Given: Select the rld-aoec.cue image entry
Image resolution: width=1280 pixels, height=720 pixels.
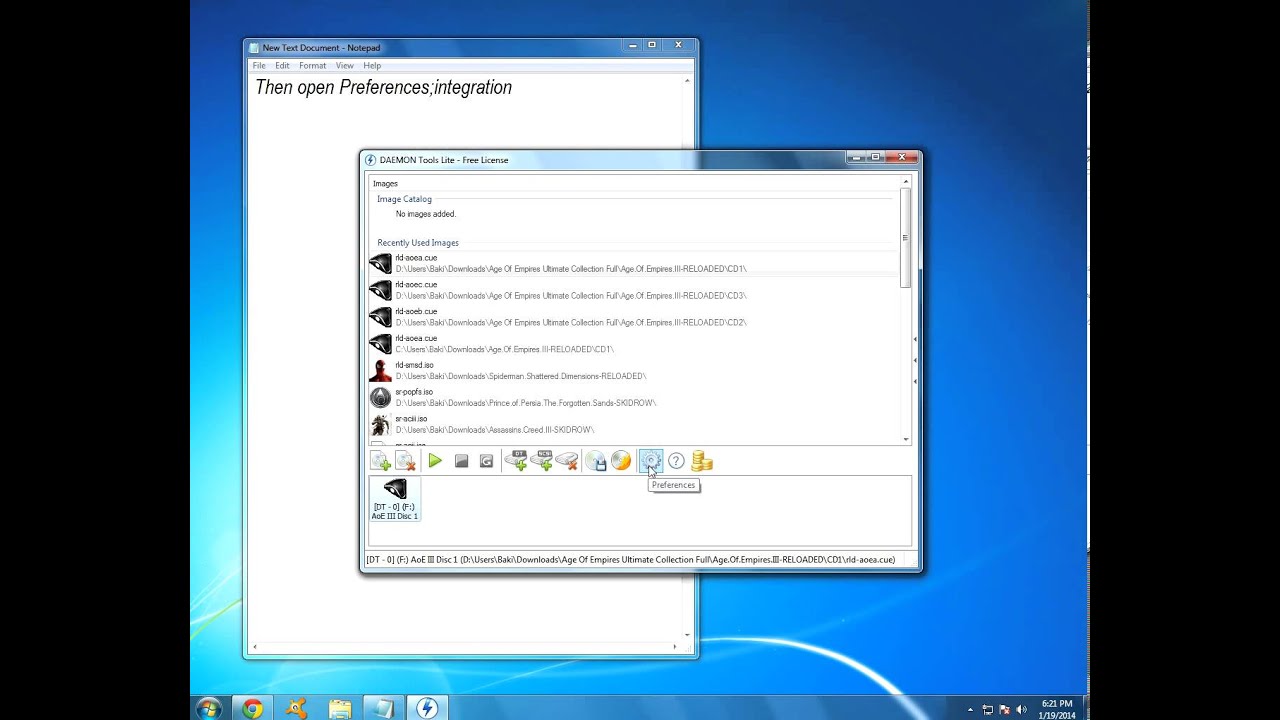Looking at the screenshot, I should (x=634, y=290).
